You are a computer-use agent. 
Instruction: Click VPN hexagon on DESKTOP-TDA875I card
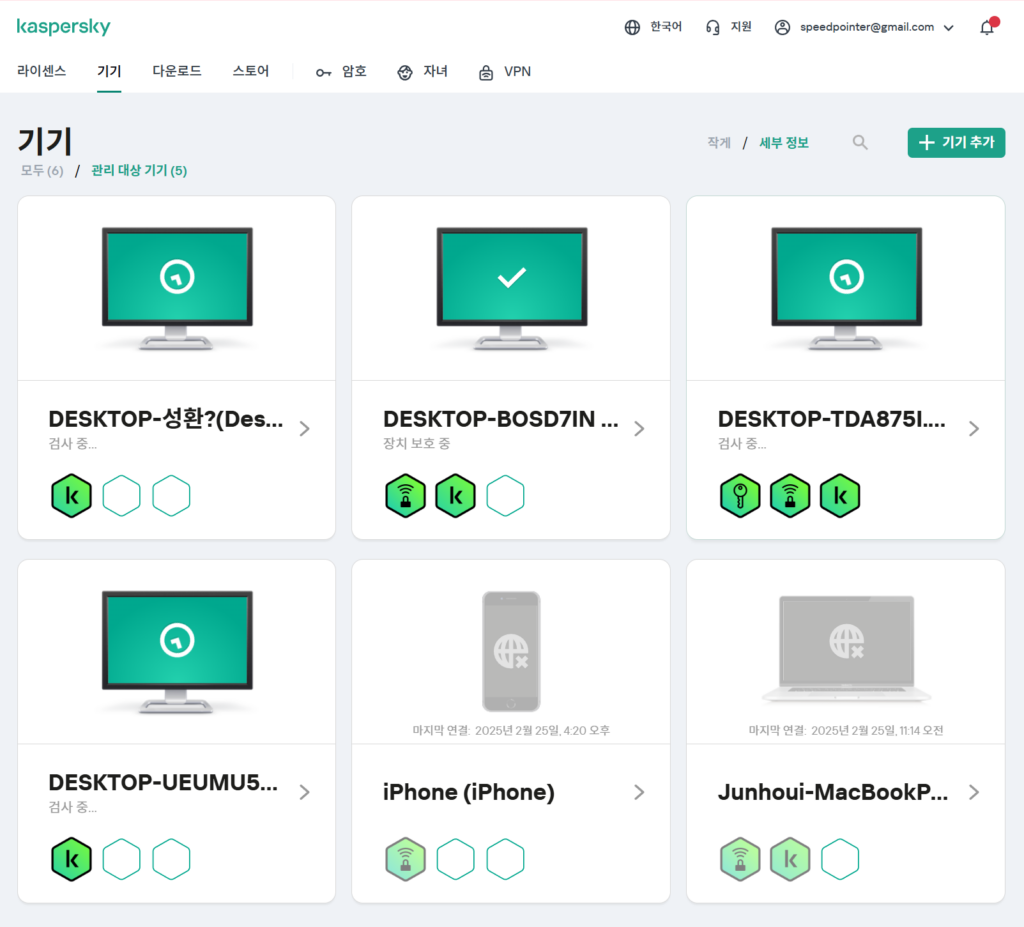point(790,496)
